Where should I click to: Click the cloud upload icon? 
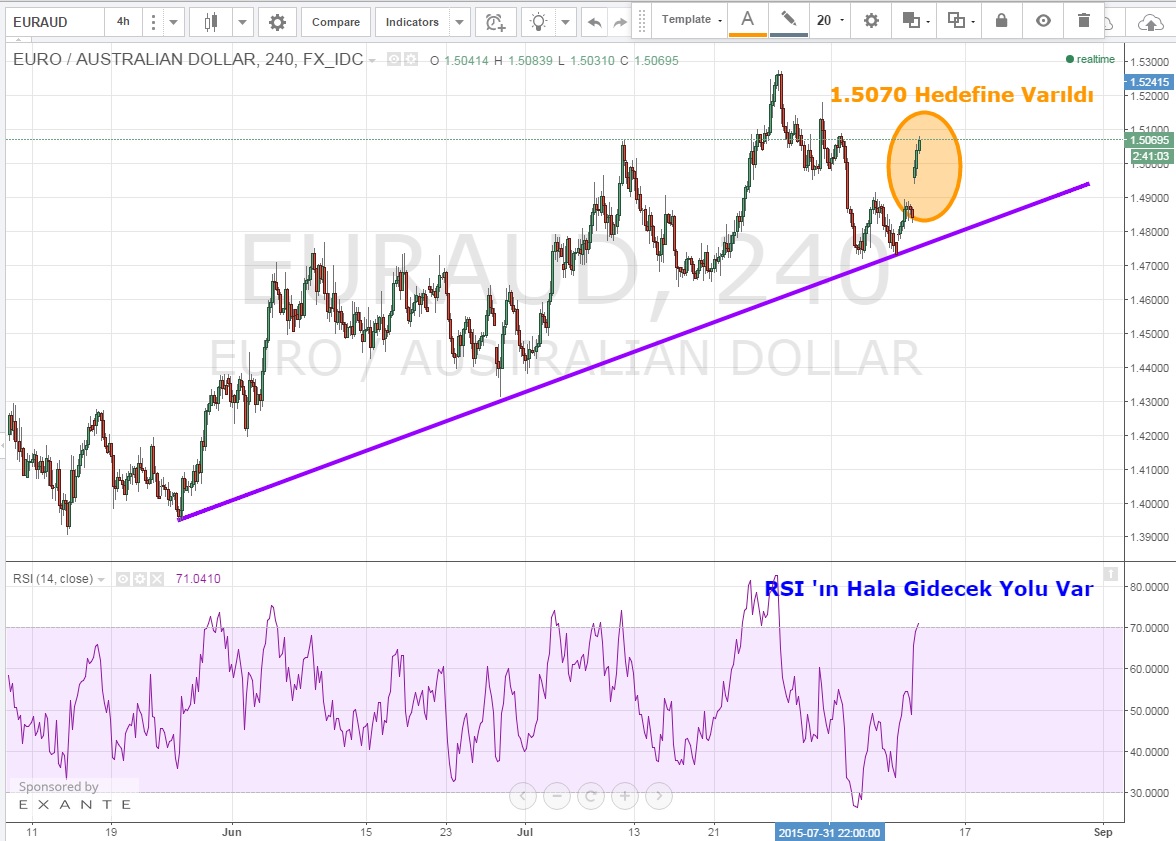click(1150, 21)
